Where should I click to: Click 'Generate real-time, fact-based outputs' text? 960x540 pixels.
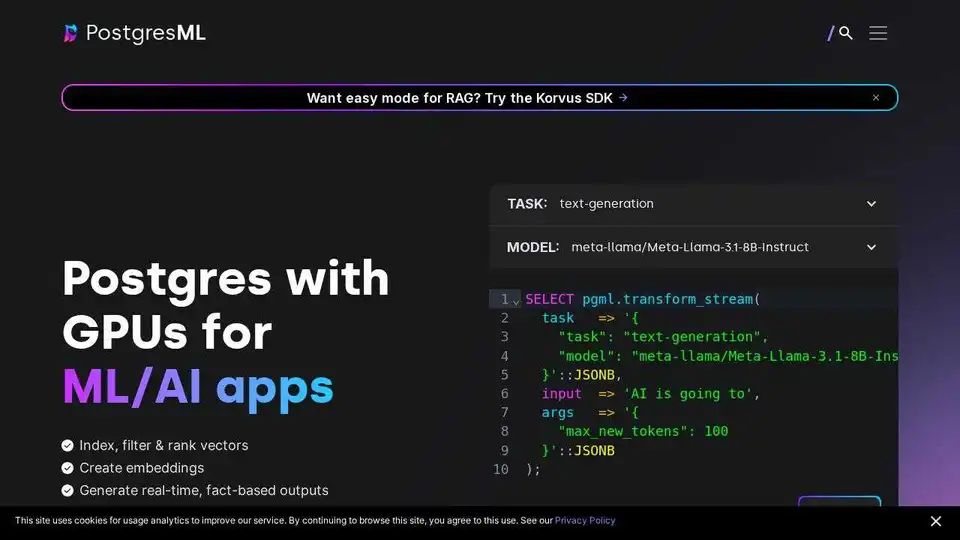click(204, 491)
